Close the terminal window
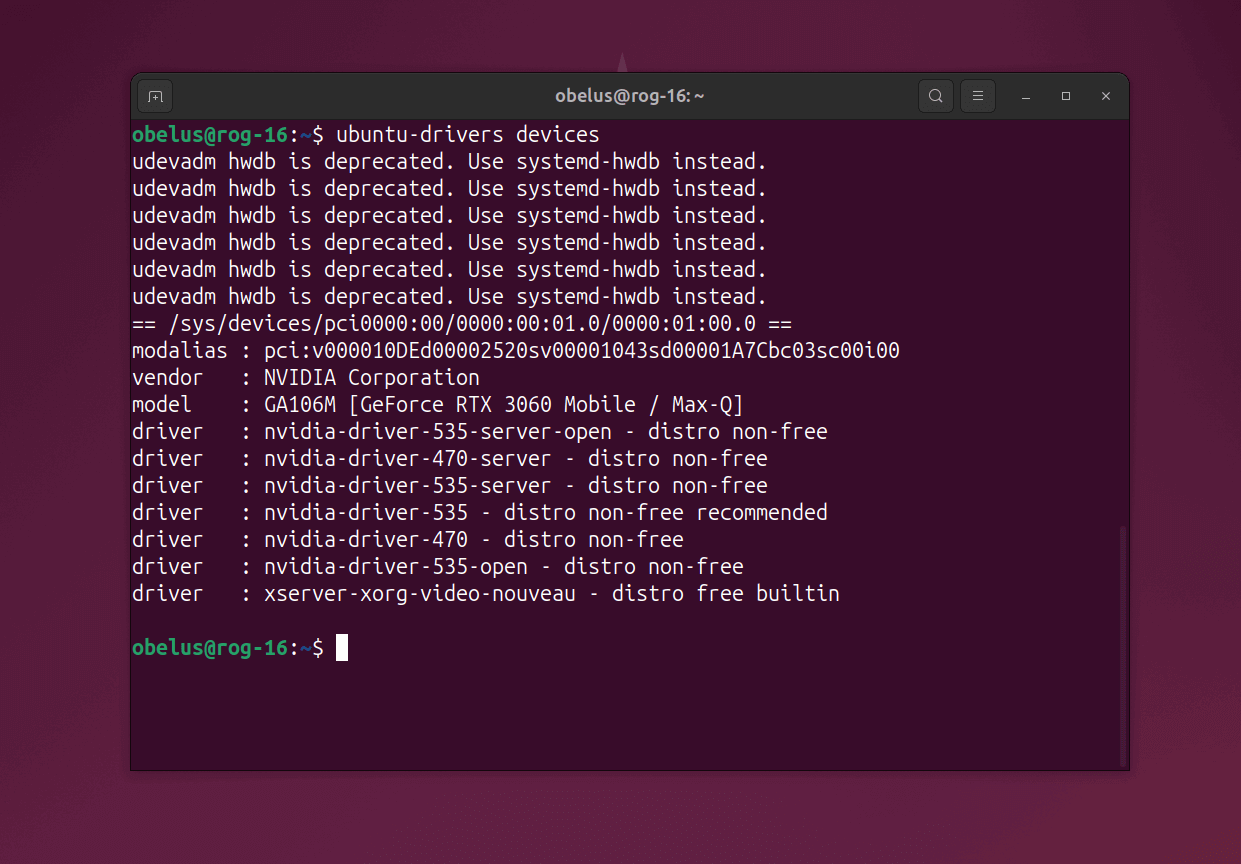 point(1106,96)
